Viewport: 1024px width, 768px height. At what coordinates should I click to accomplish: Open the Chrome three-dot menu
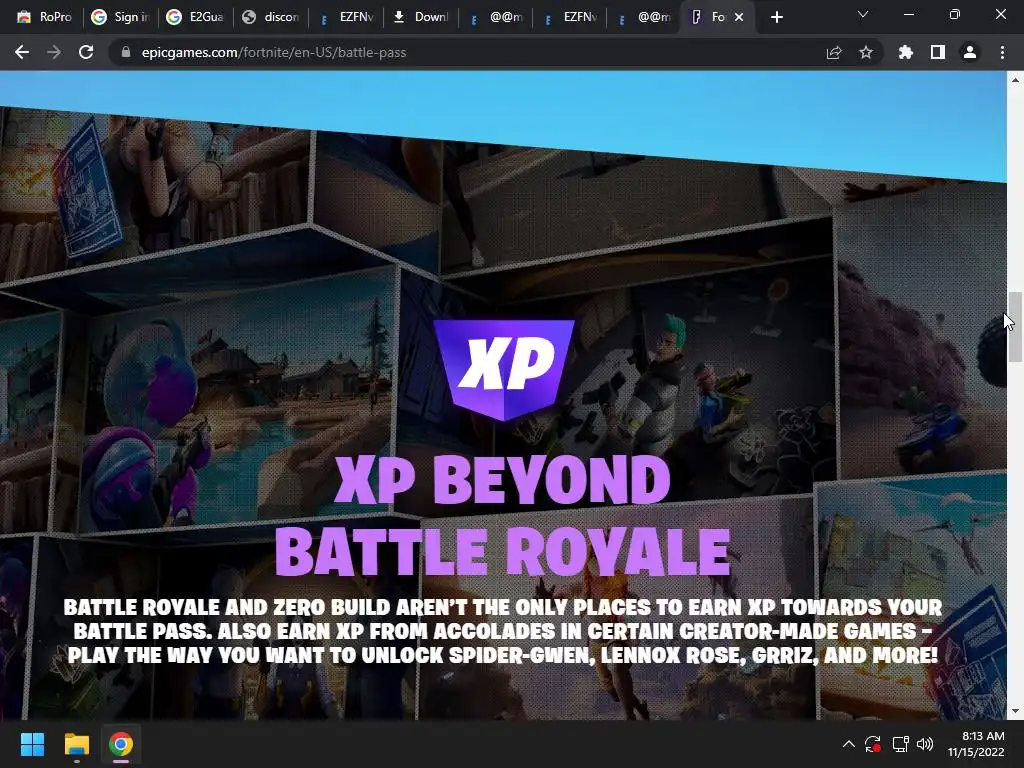[x=1002, y=52]
